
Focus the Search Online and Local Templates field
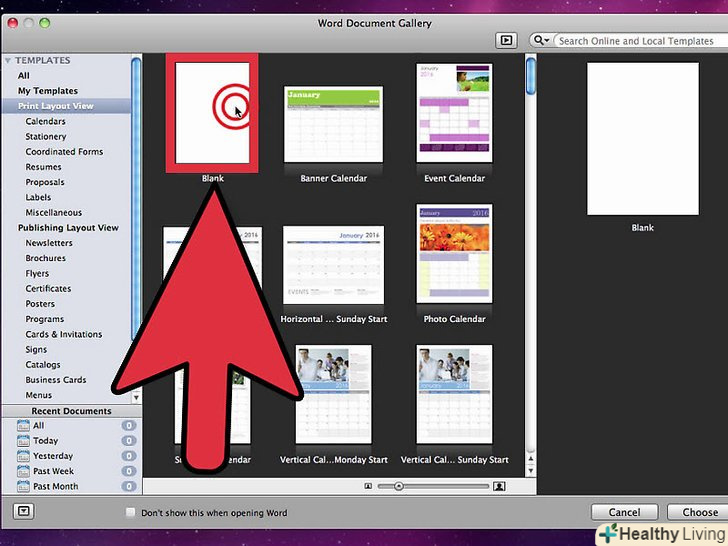point(641,41)
